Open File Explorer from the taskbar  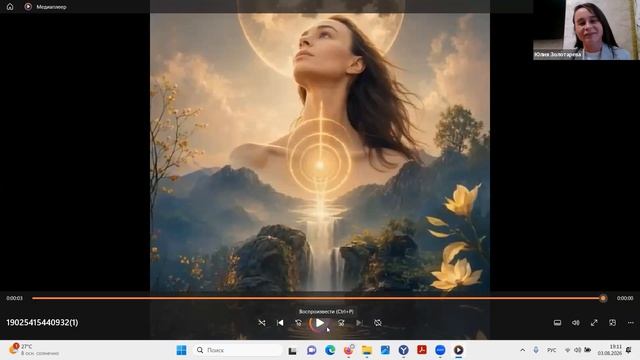click(x=367, y=350)
